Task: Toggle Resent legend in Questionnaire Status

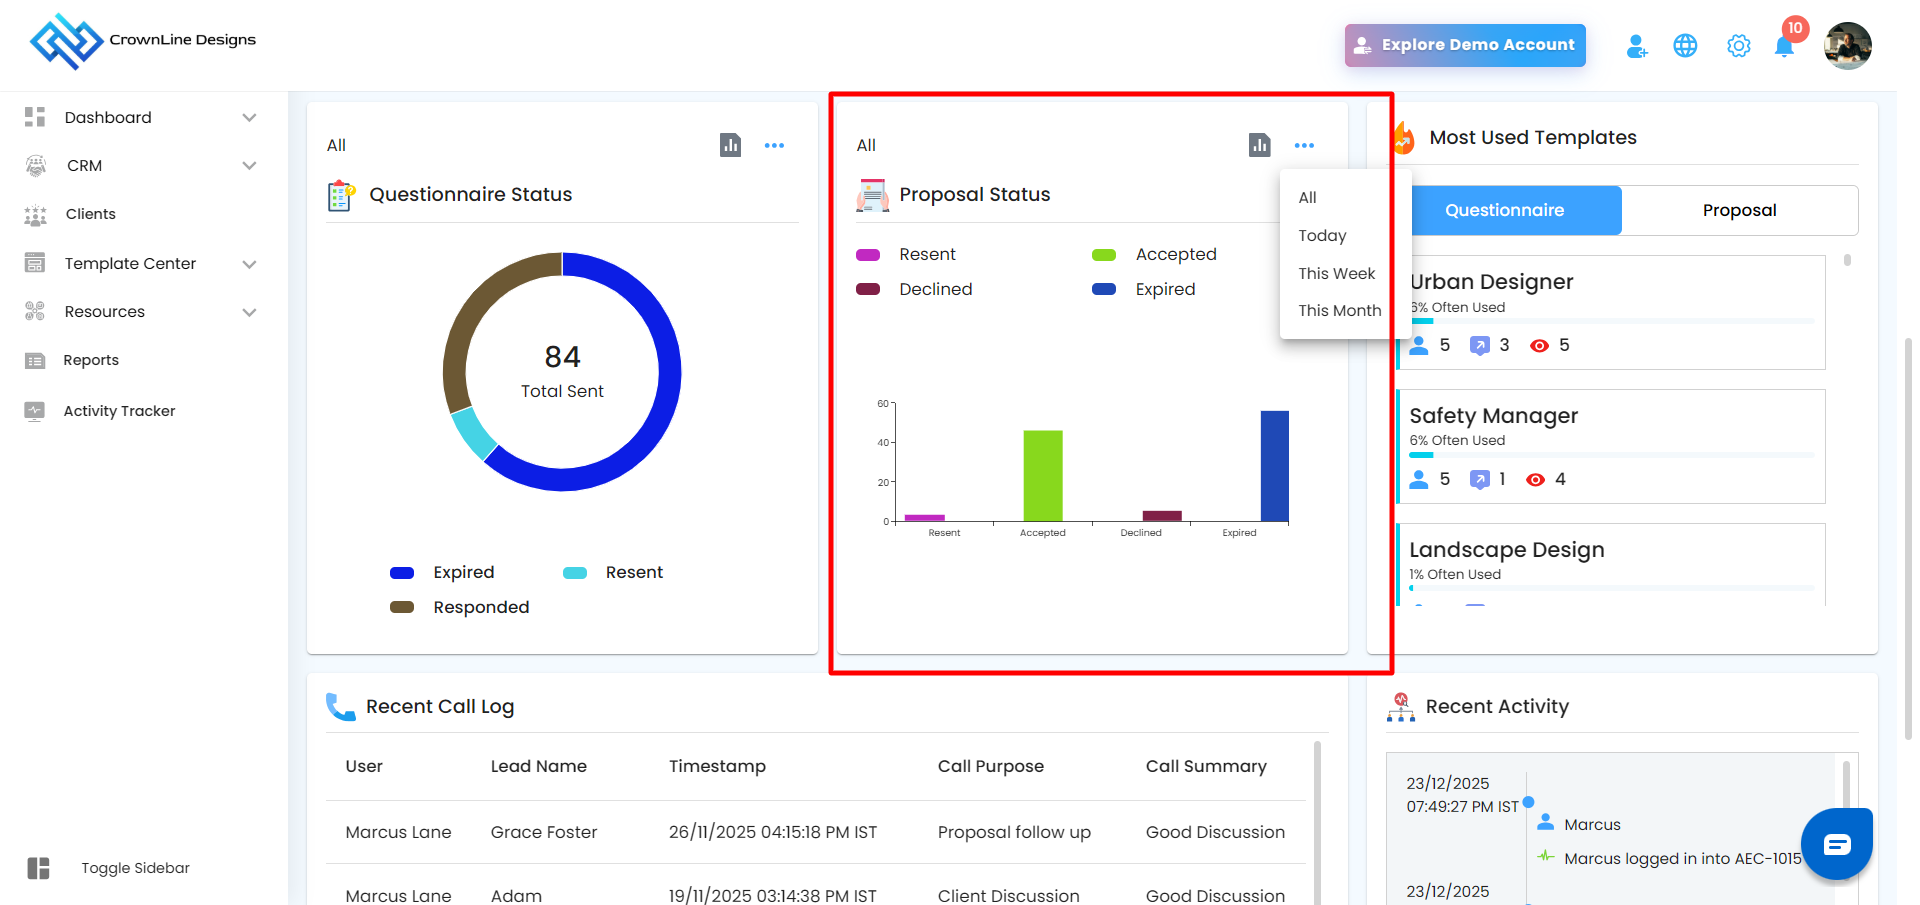Action: tap(613, 572)
